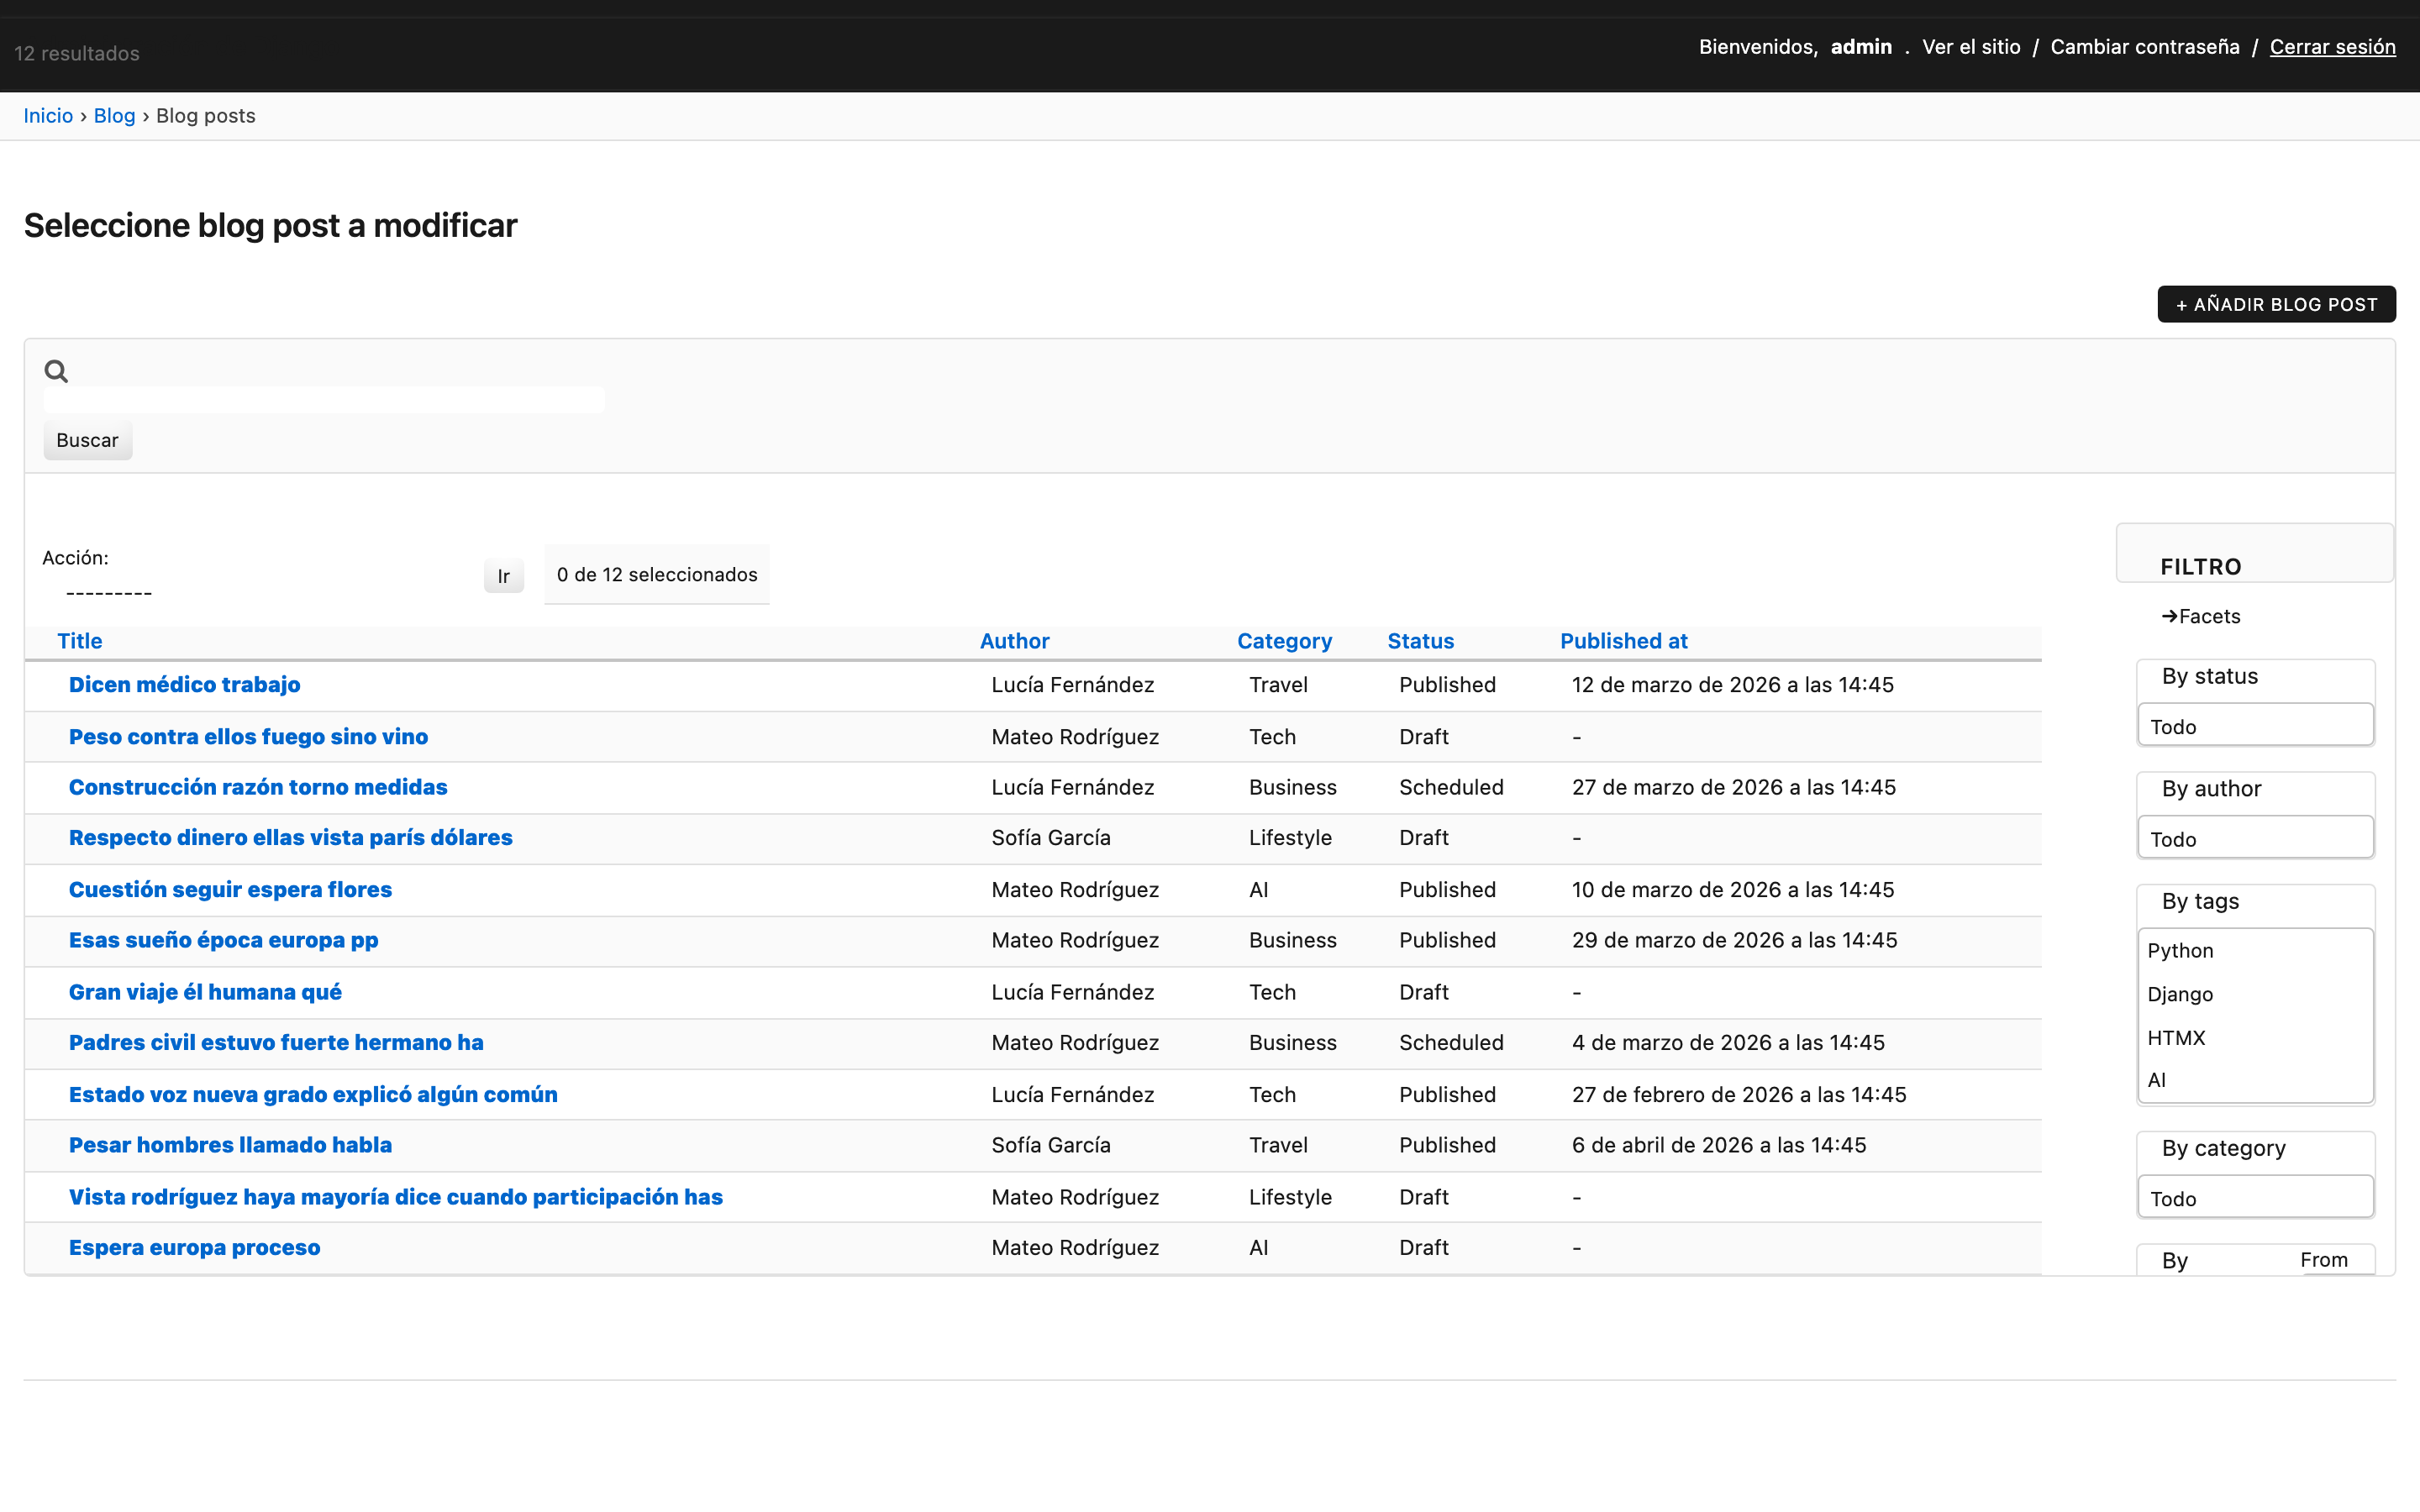Open Ver el sitio link
This screenshot has width=2420, height=1512.
pyautogui.click(x=1971, y=47)
